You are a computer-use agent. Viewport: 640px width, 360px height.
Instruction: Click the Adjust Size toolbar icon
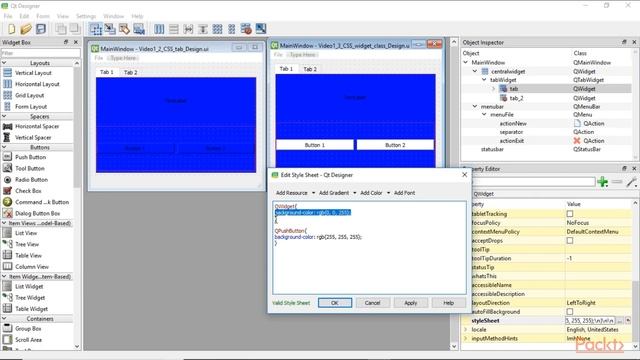point(261,29)
